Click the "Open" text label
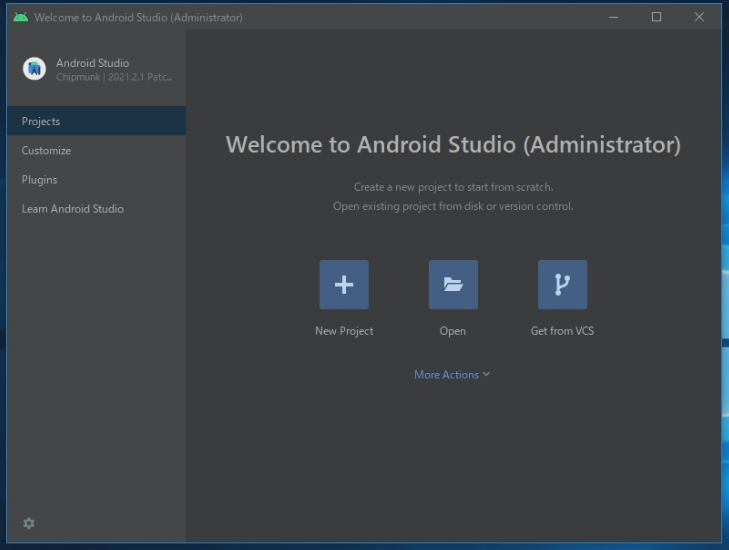Viewport: 729px width, 550px height. pyautogui.click(x=453, y=331)
